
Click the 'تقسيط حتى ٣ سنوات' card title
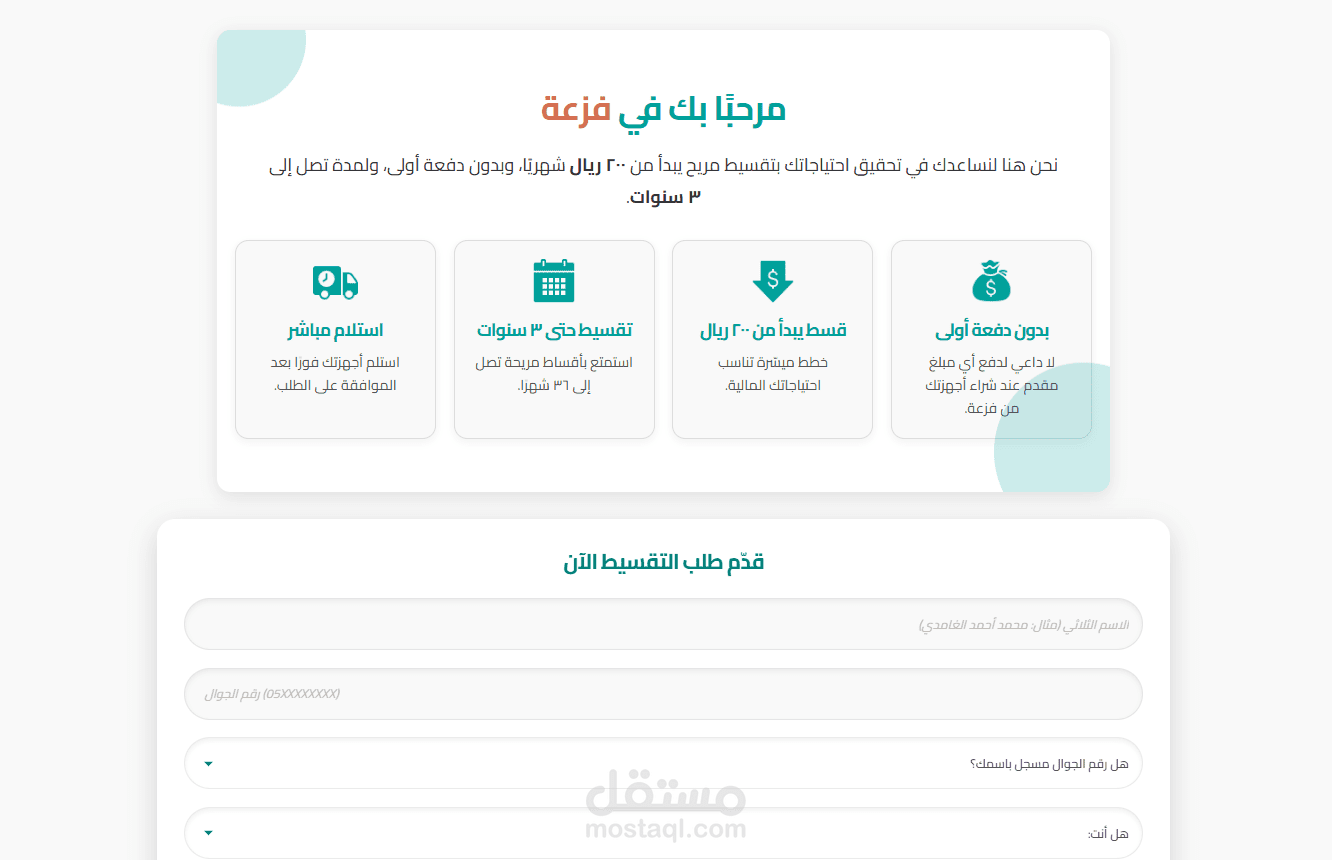pos(554,331)
